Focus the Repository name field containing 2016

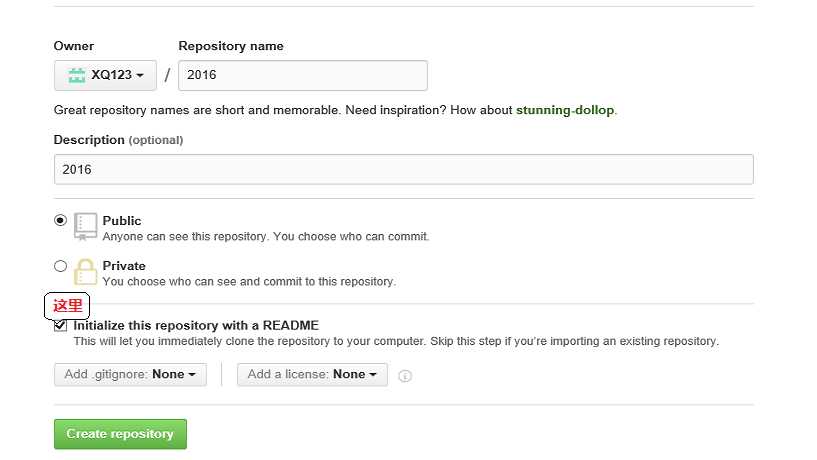click(x=302, y=75)
